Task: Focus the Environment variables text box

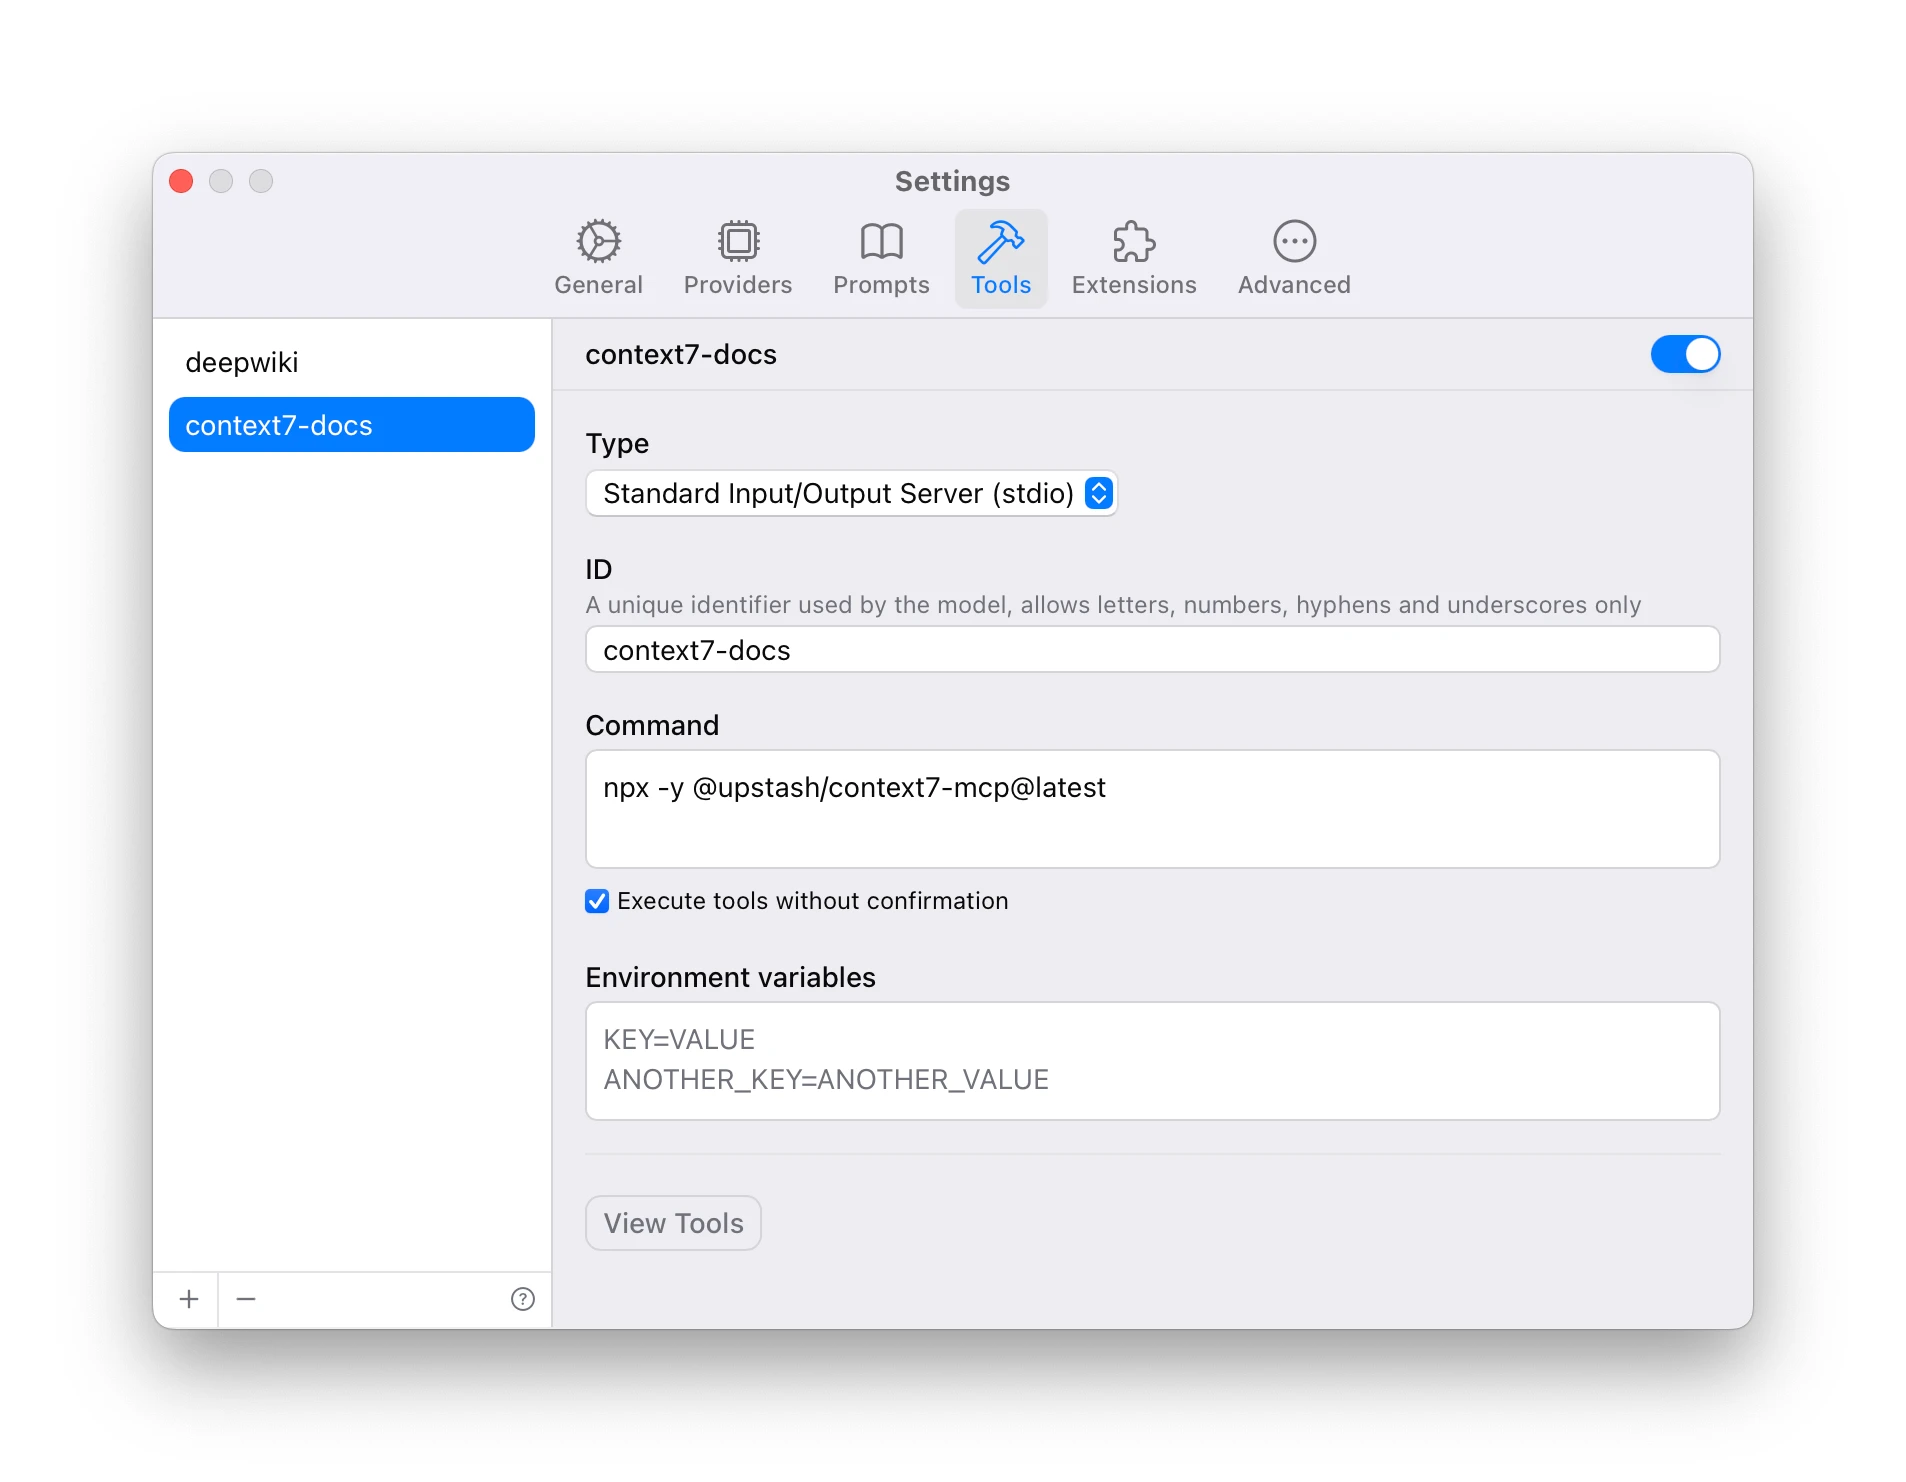Action: point(1151,1061)
